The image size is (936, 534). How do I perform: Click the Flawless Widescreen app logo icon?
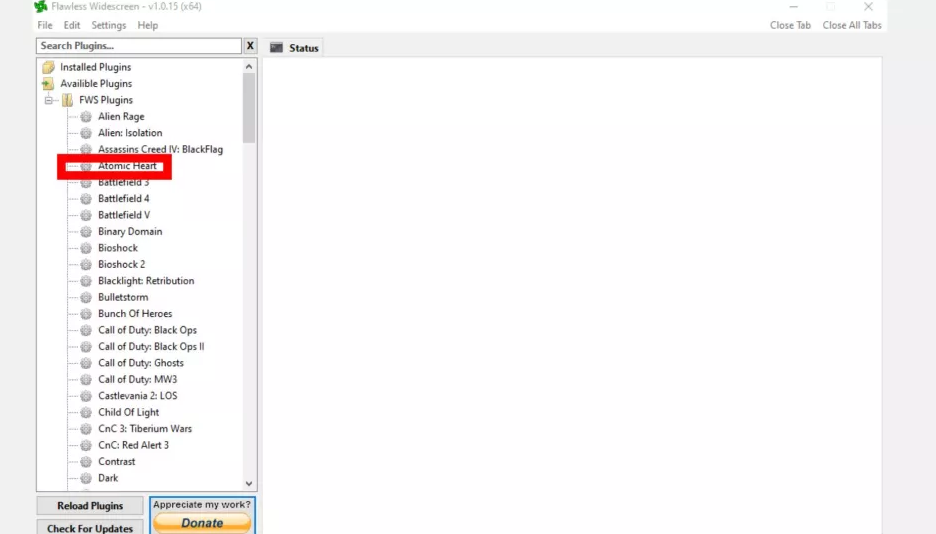[41, 7]
